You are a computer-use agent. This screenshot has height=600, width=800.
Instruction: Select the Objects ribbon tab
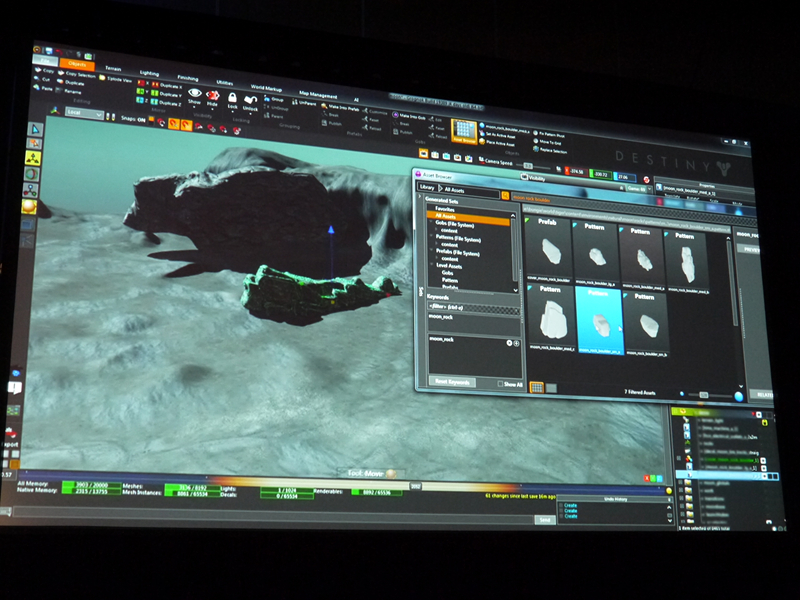tap(77, 64)
